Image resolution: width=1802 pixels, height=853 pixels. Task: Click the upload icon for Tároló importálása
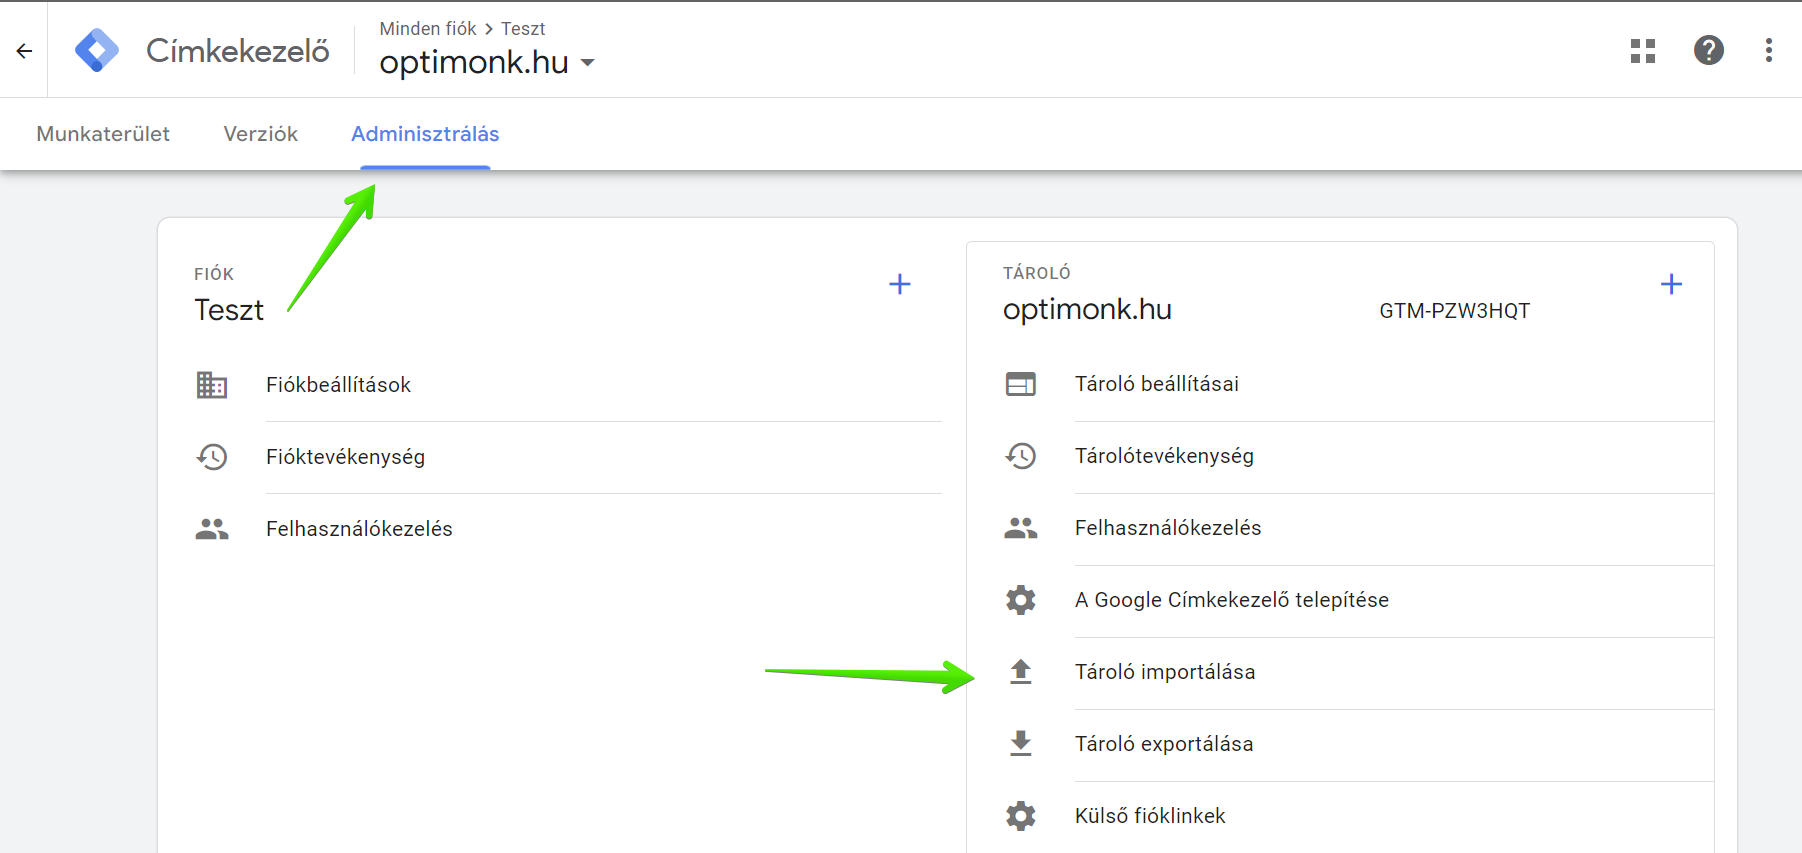[1021, 672]
